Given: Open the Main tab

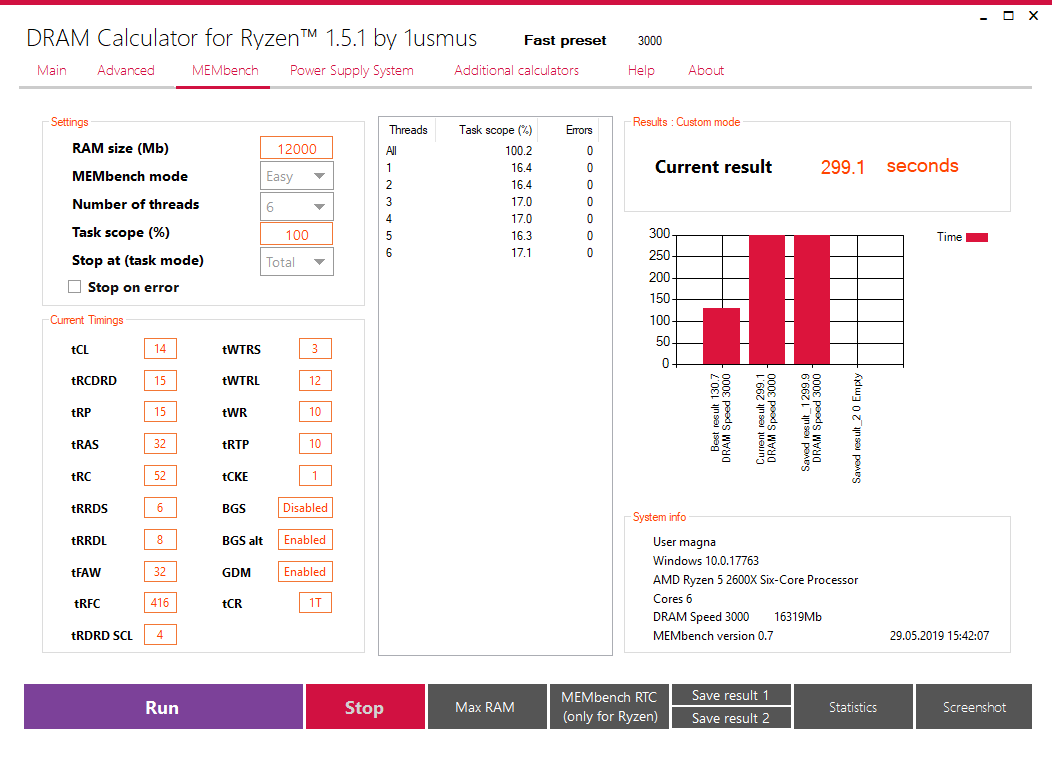Looking at the screenshot, I should click(52, 70).
